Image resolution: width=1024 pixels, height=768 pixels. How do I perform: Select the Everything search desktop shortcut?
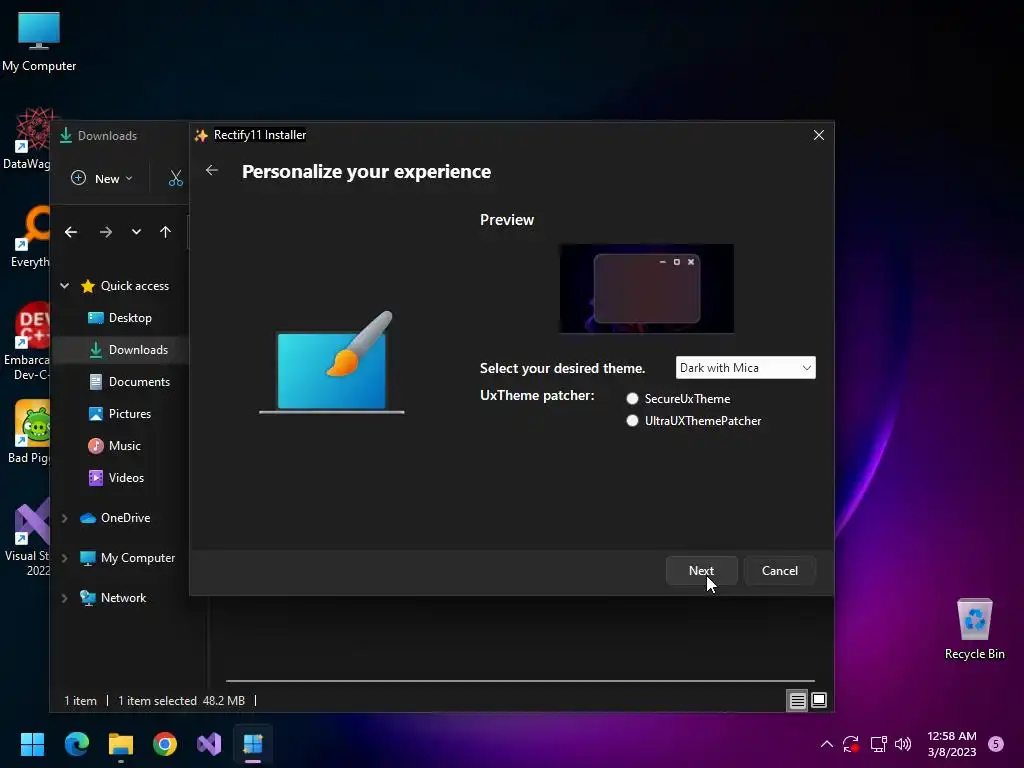click(x=29, y=237)
